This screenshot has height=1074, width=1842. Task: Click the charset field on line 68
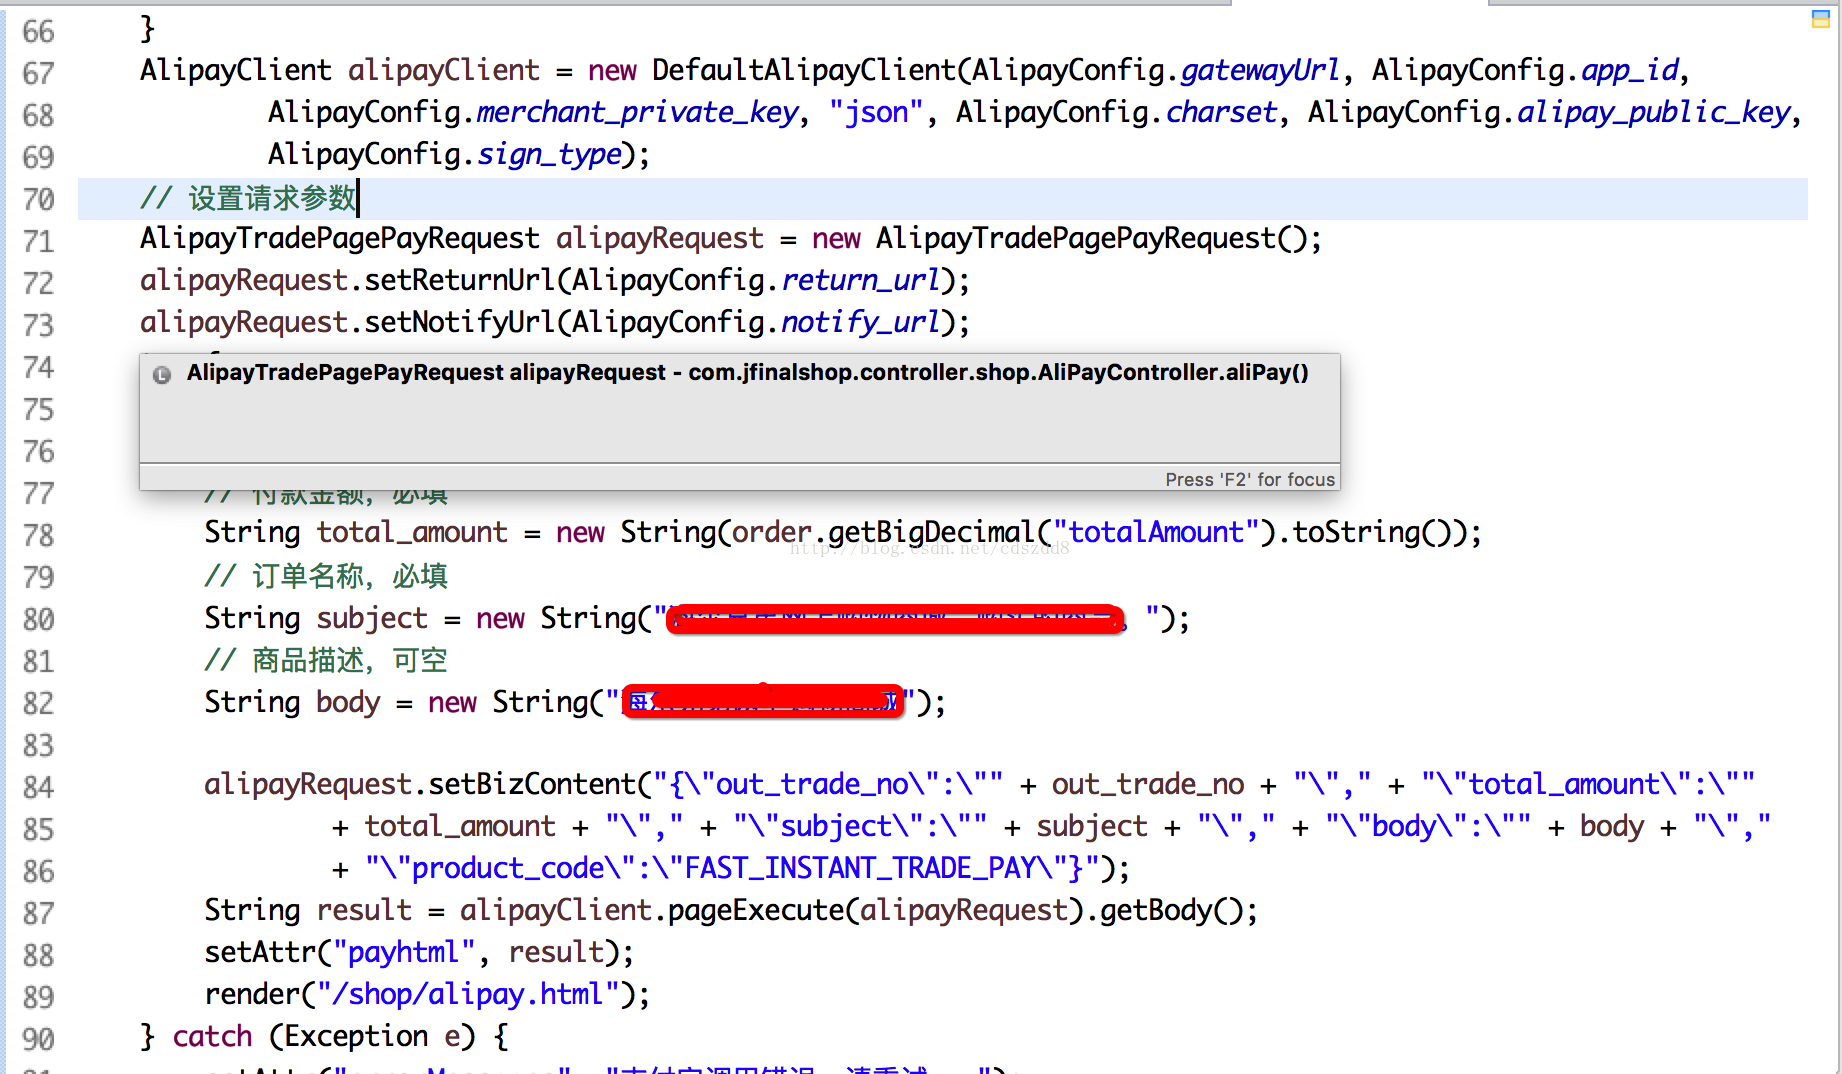[x=1222, y=112]
